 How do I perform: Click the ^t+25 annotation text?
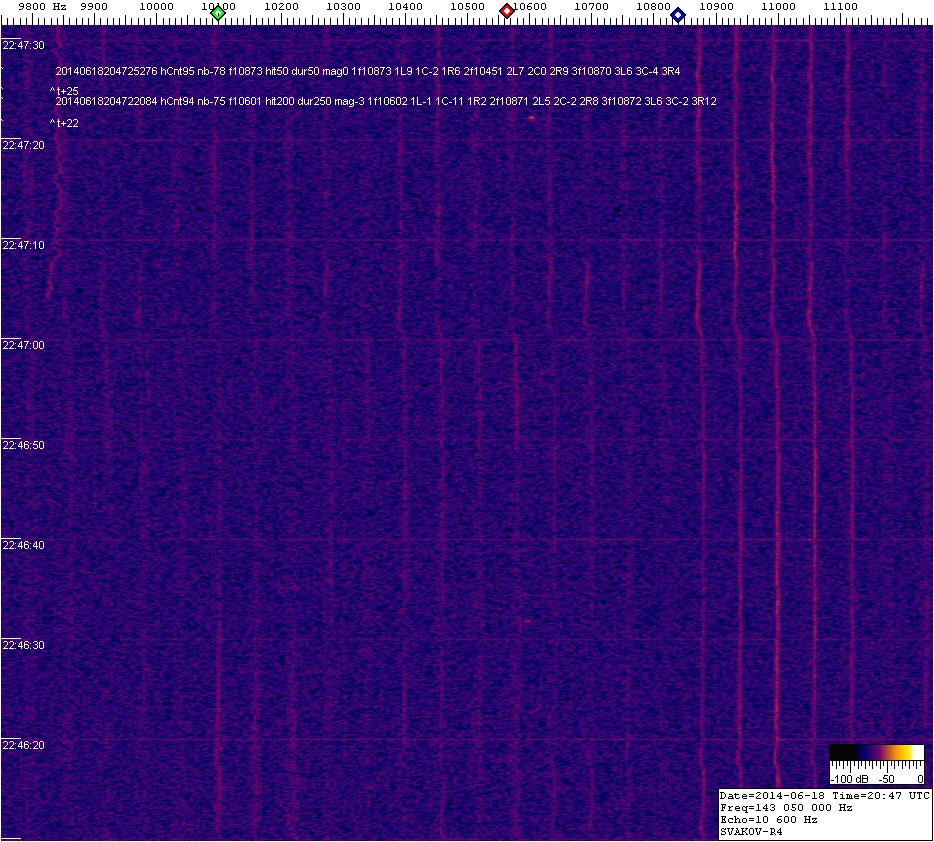(64, 91)
